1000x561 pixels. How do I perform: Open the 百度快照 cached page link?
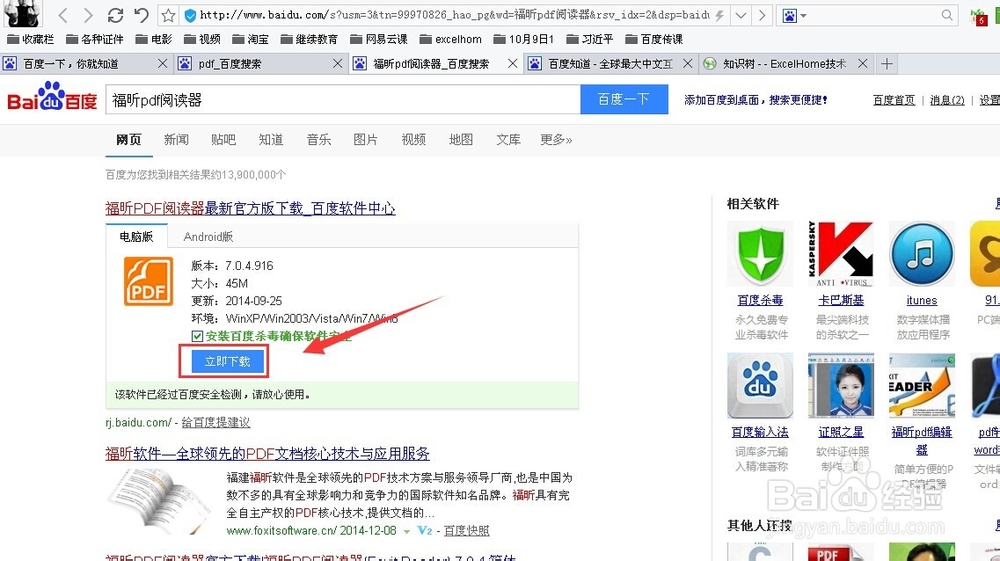466,530
